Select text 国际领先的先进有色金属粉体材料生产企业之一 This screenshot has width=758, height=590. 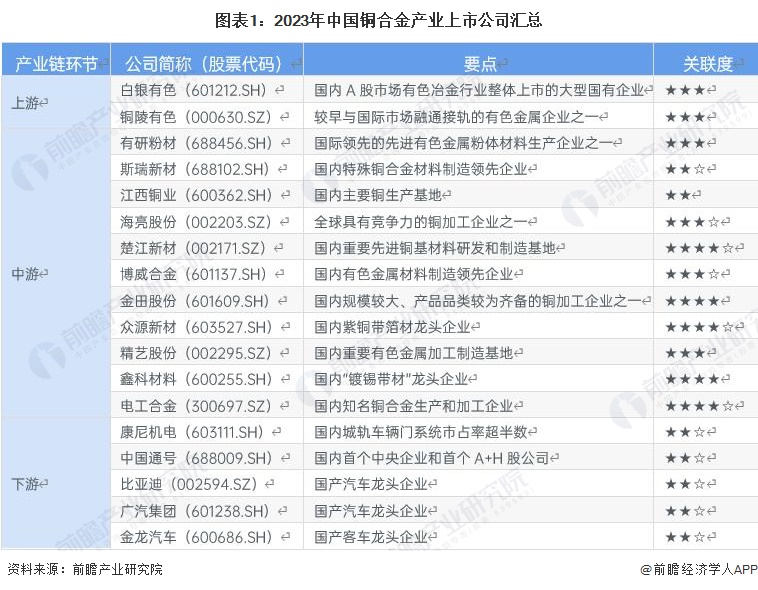(x=464, y=143)
